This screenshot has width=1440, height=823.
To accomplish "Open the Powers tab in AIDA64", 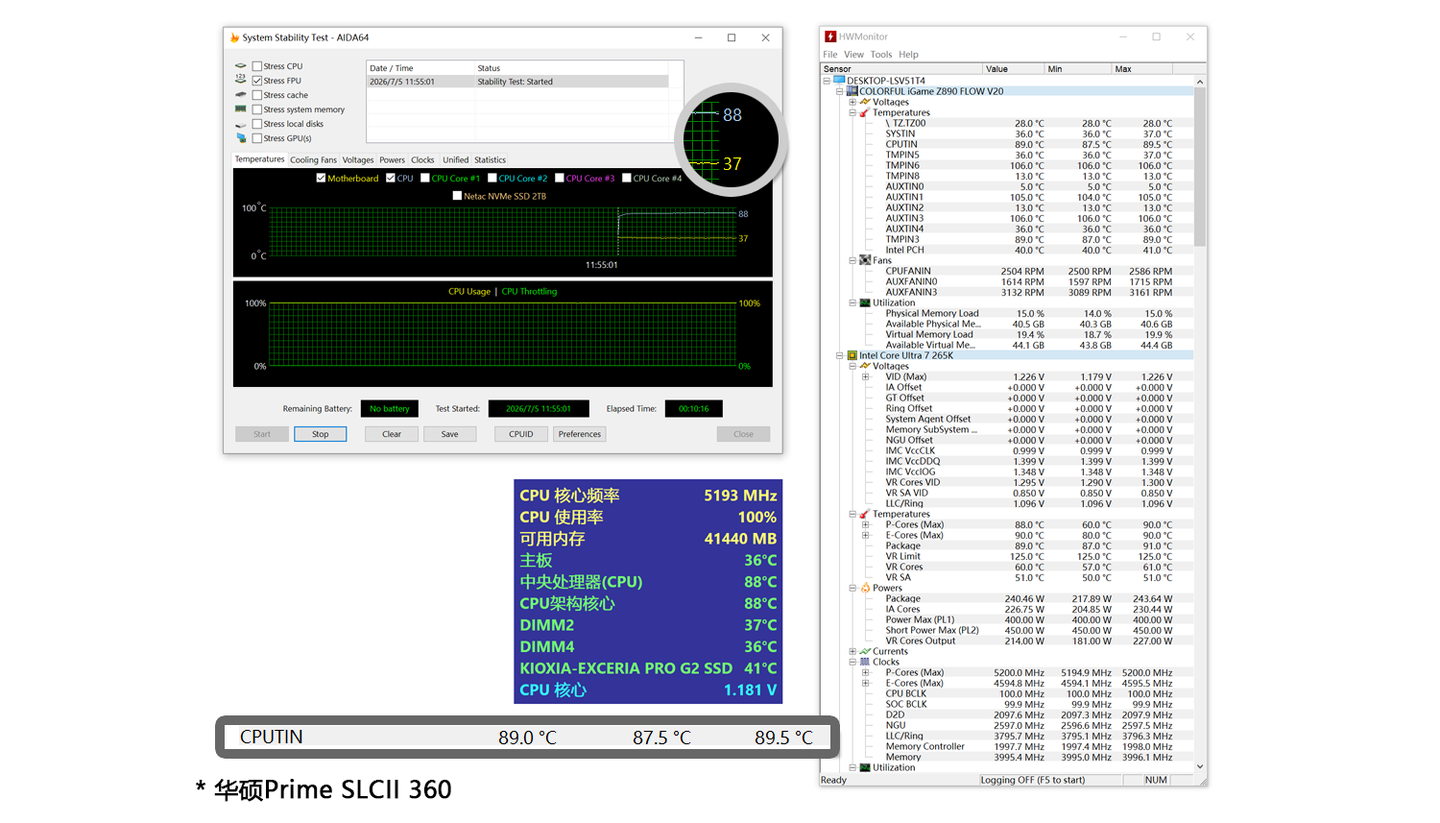I will [x=392, y=160].
